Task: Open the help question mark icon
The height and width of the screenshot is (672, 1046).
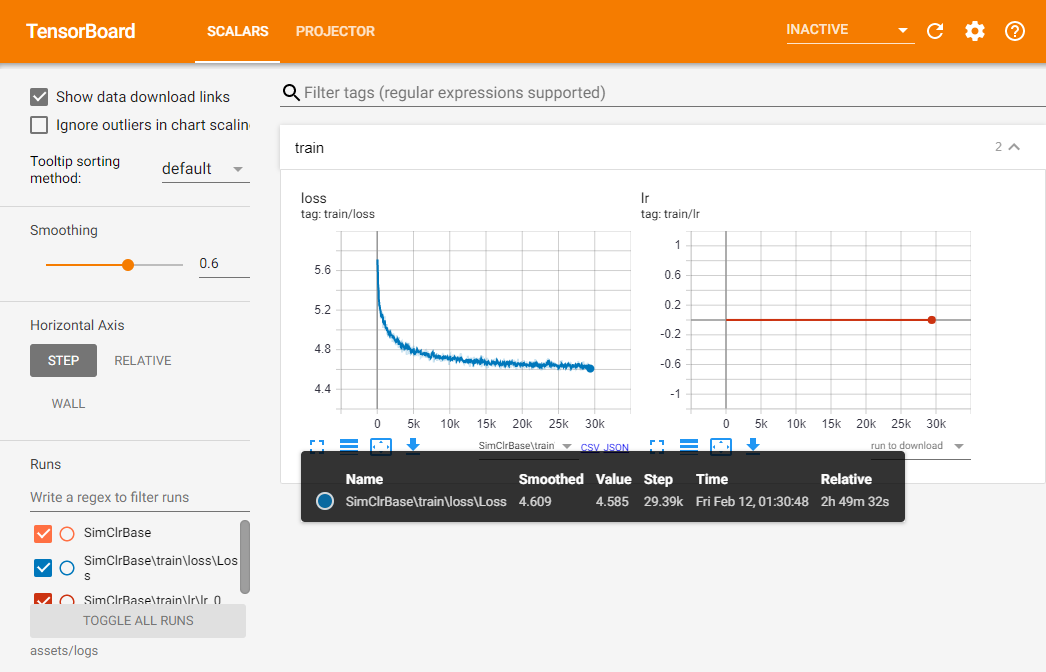Action: (x=1015, y=31)
